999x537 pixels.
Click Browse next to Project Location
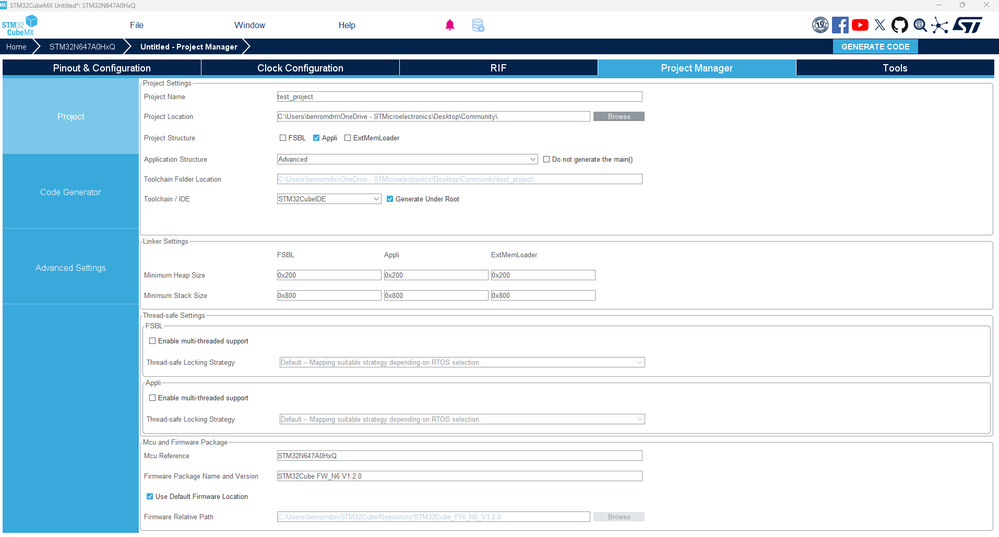[619, 117]
